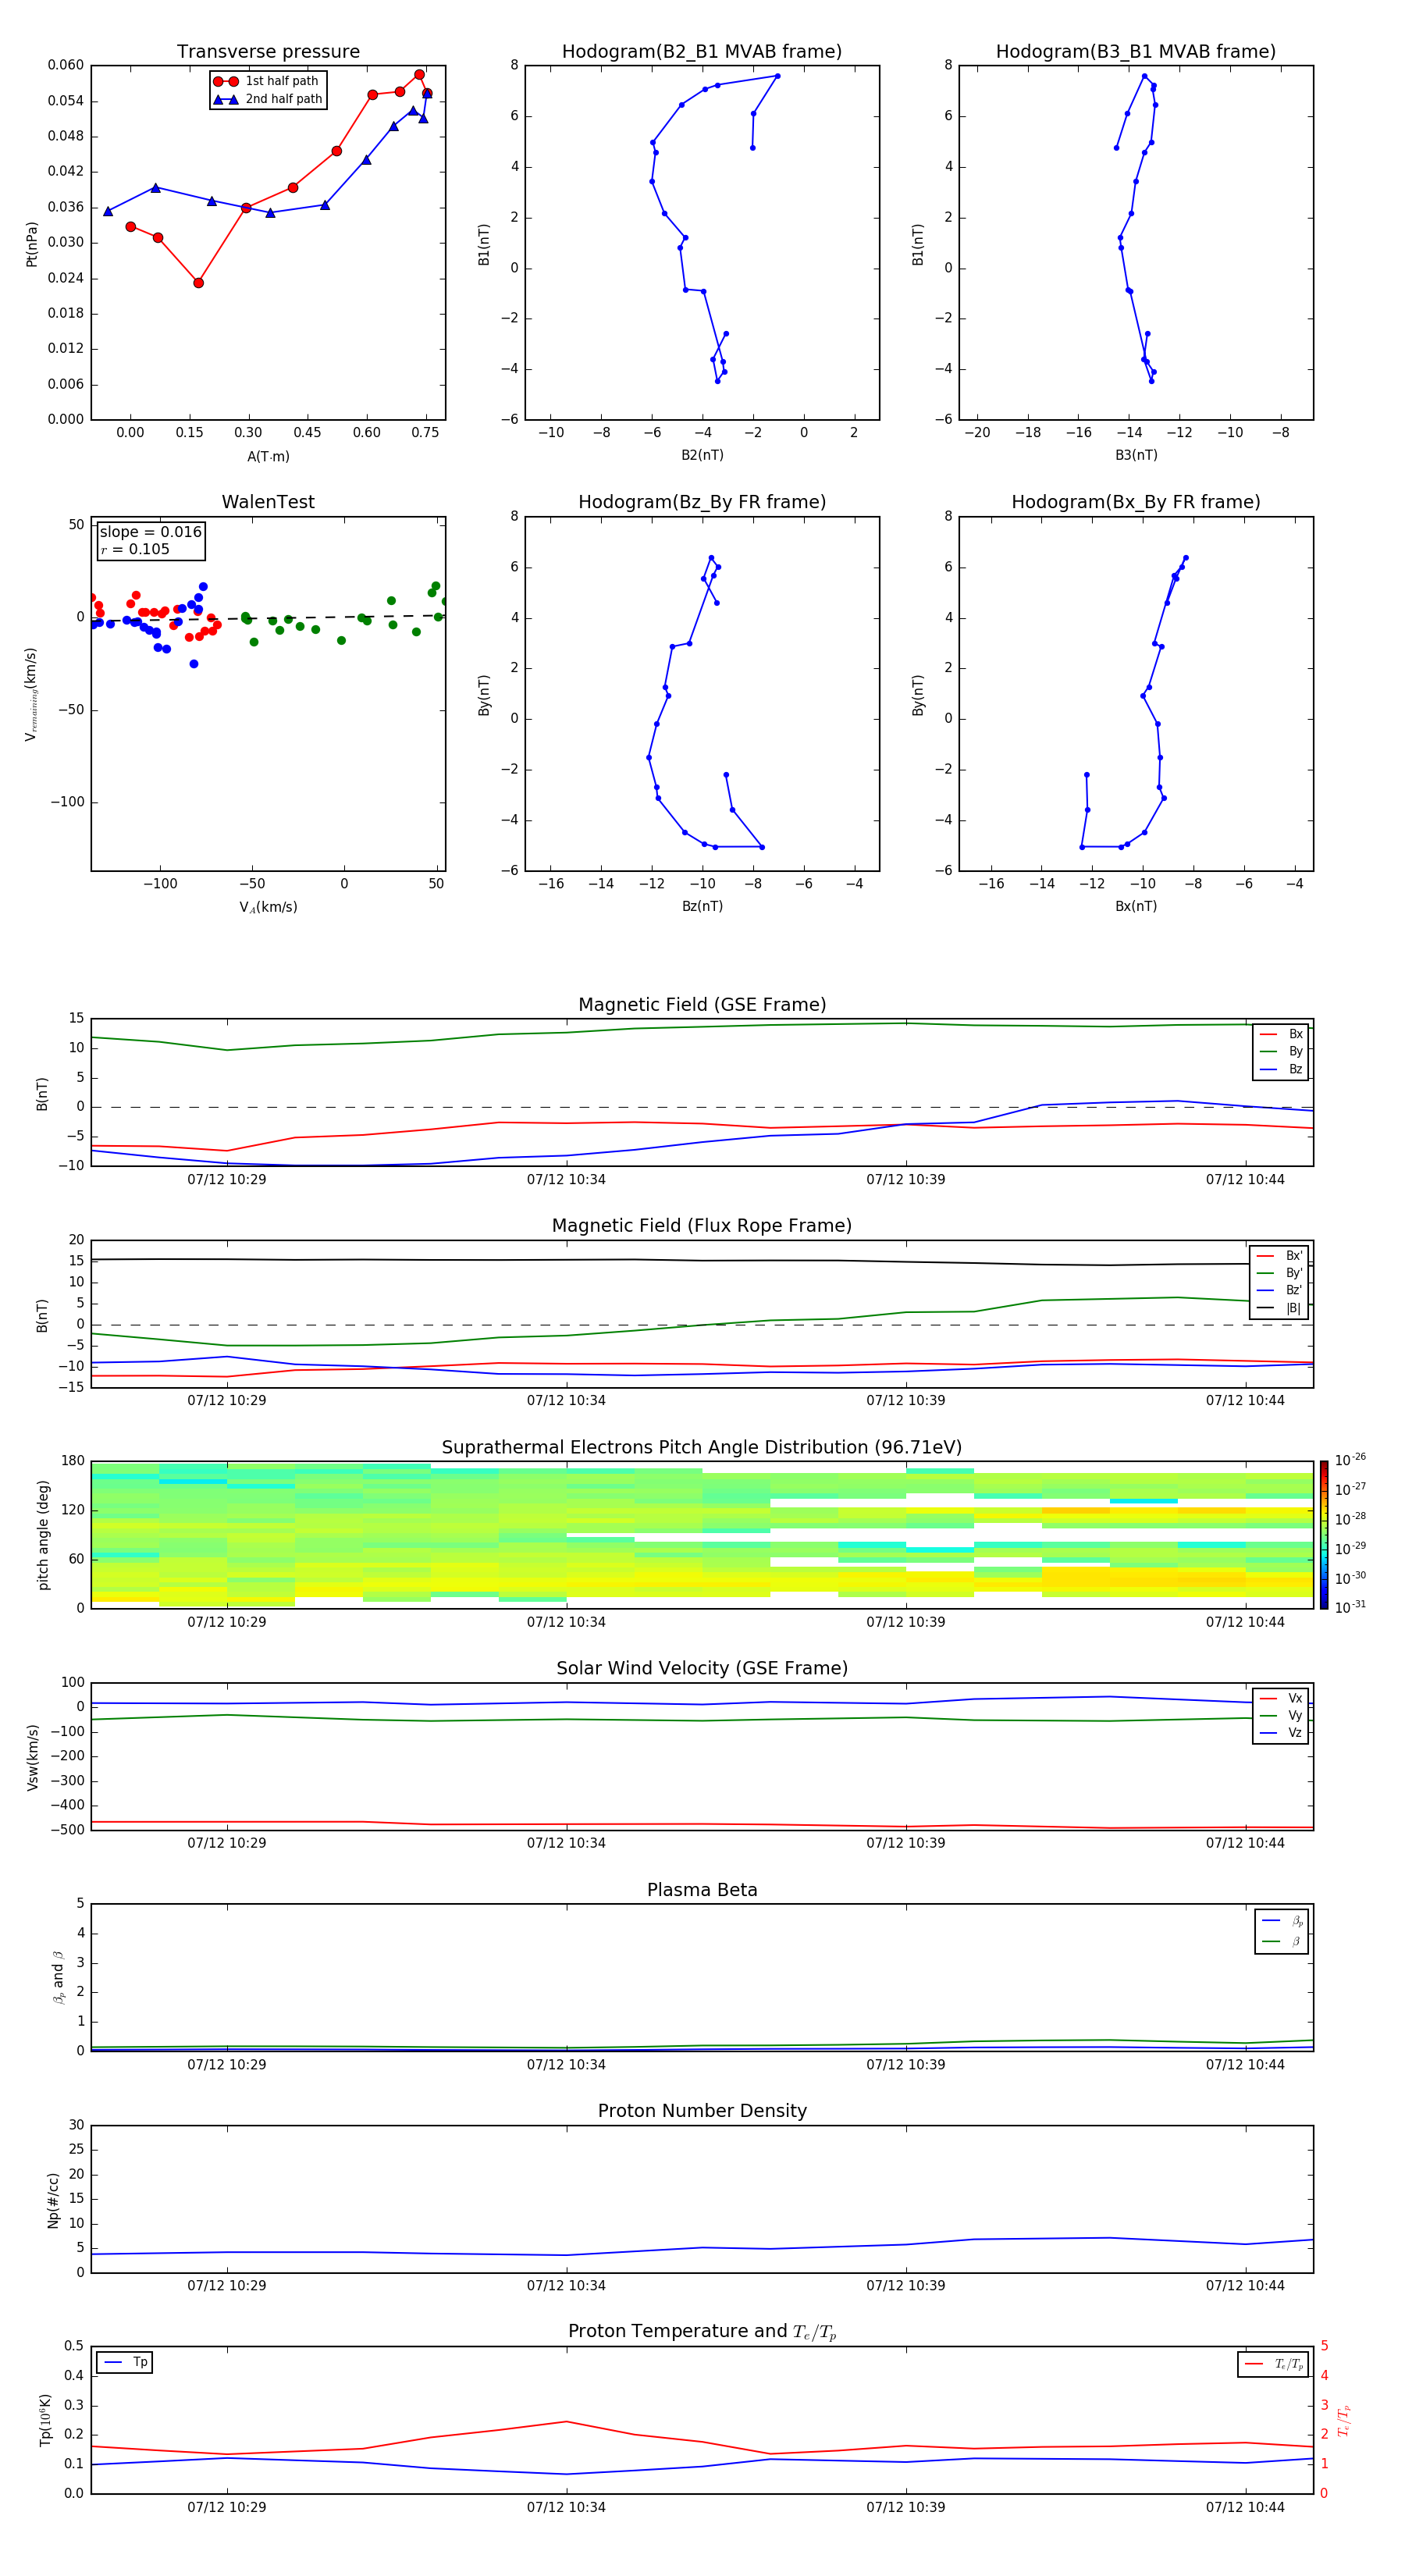Click Bz' in the Flux Rope Frame legend

(x=1280, y=1291)
